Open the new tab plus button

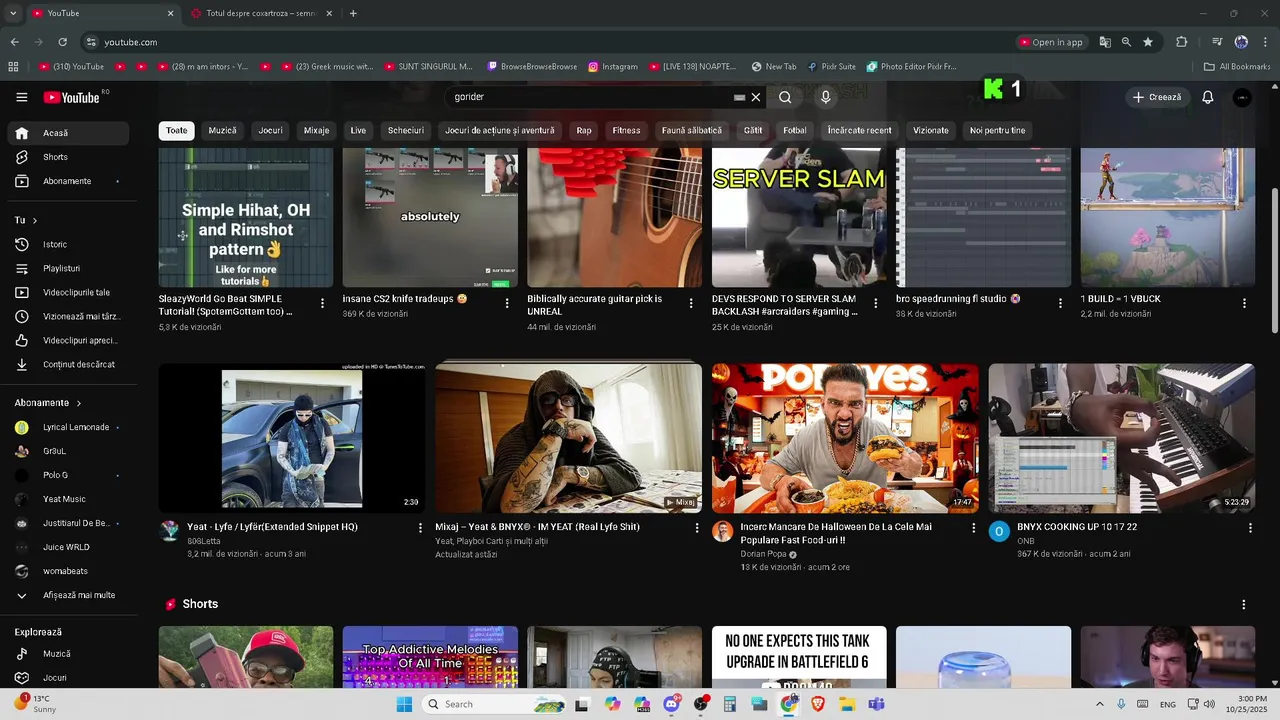(x=353, y=13)
